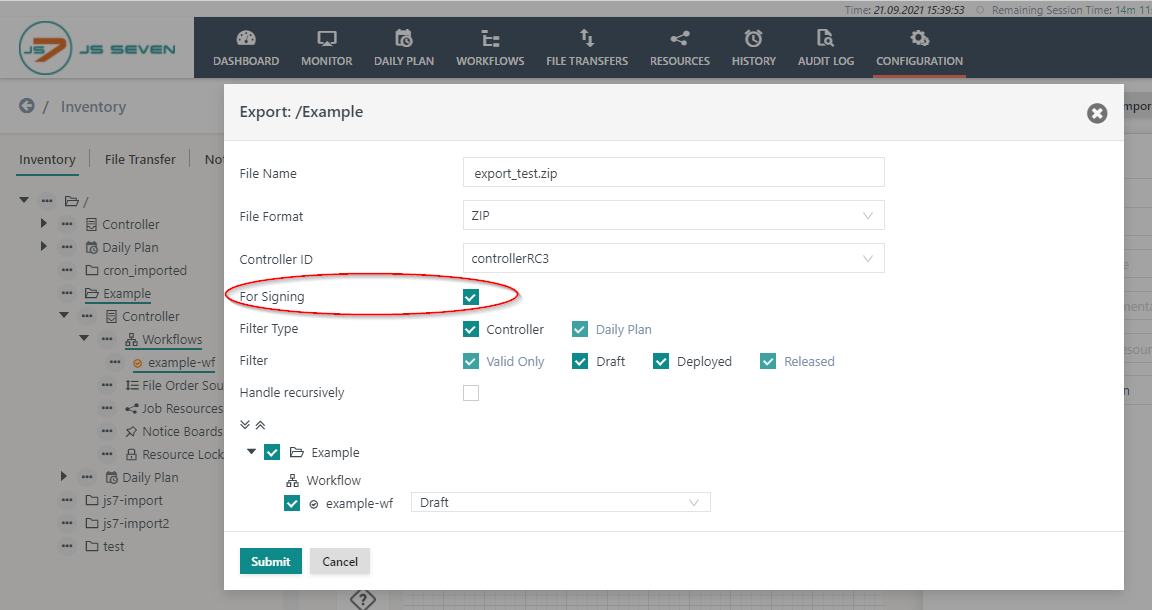Open the action menu dots for cron_imported

click(x=67, y=270)
